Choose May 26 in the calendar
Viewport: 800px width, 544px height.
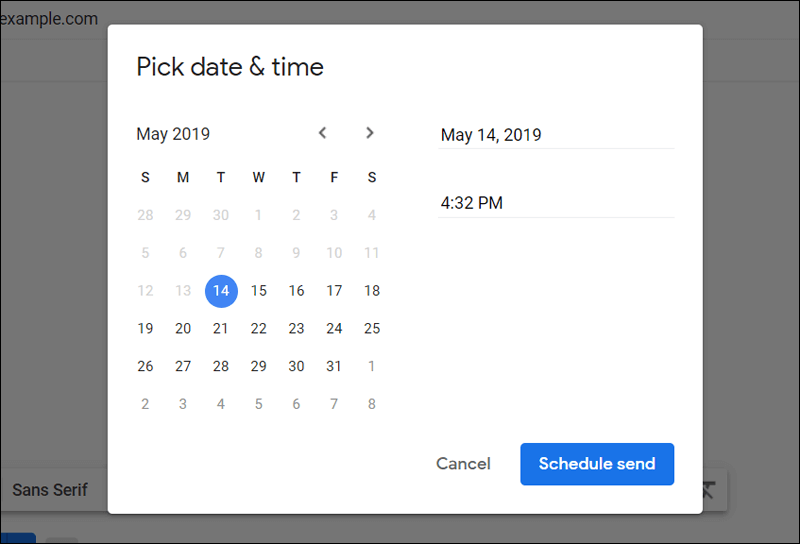coord(146,366)
